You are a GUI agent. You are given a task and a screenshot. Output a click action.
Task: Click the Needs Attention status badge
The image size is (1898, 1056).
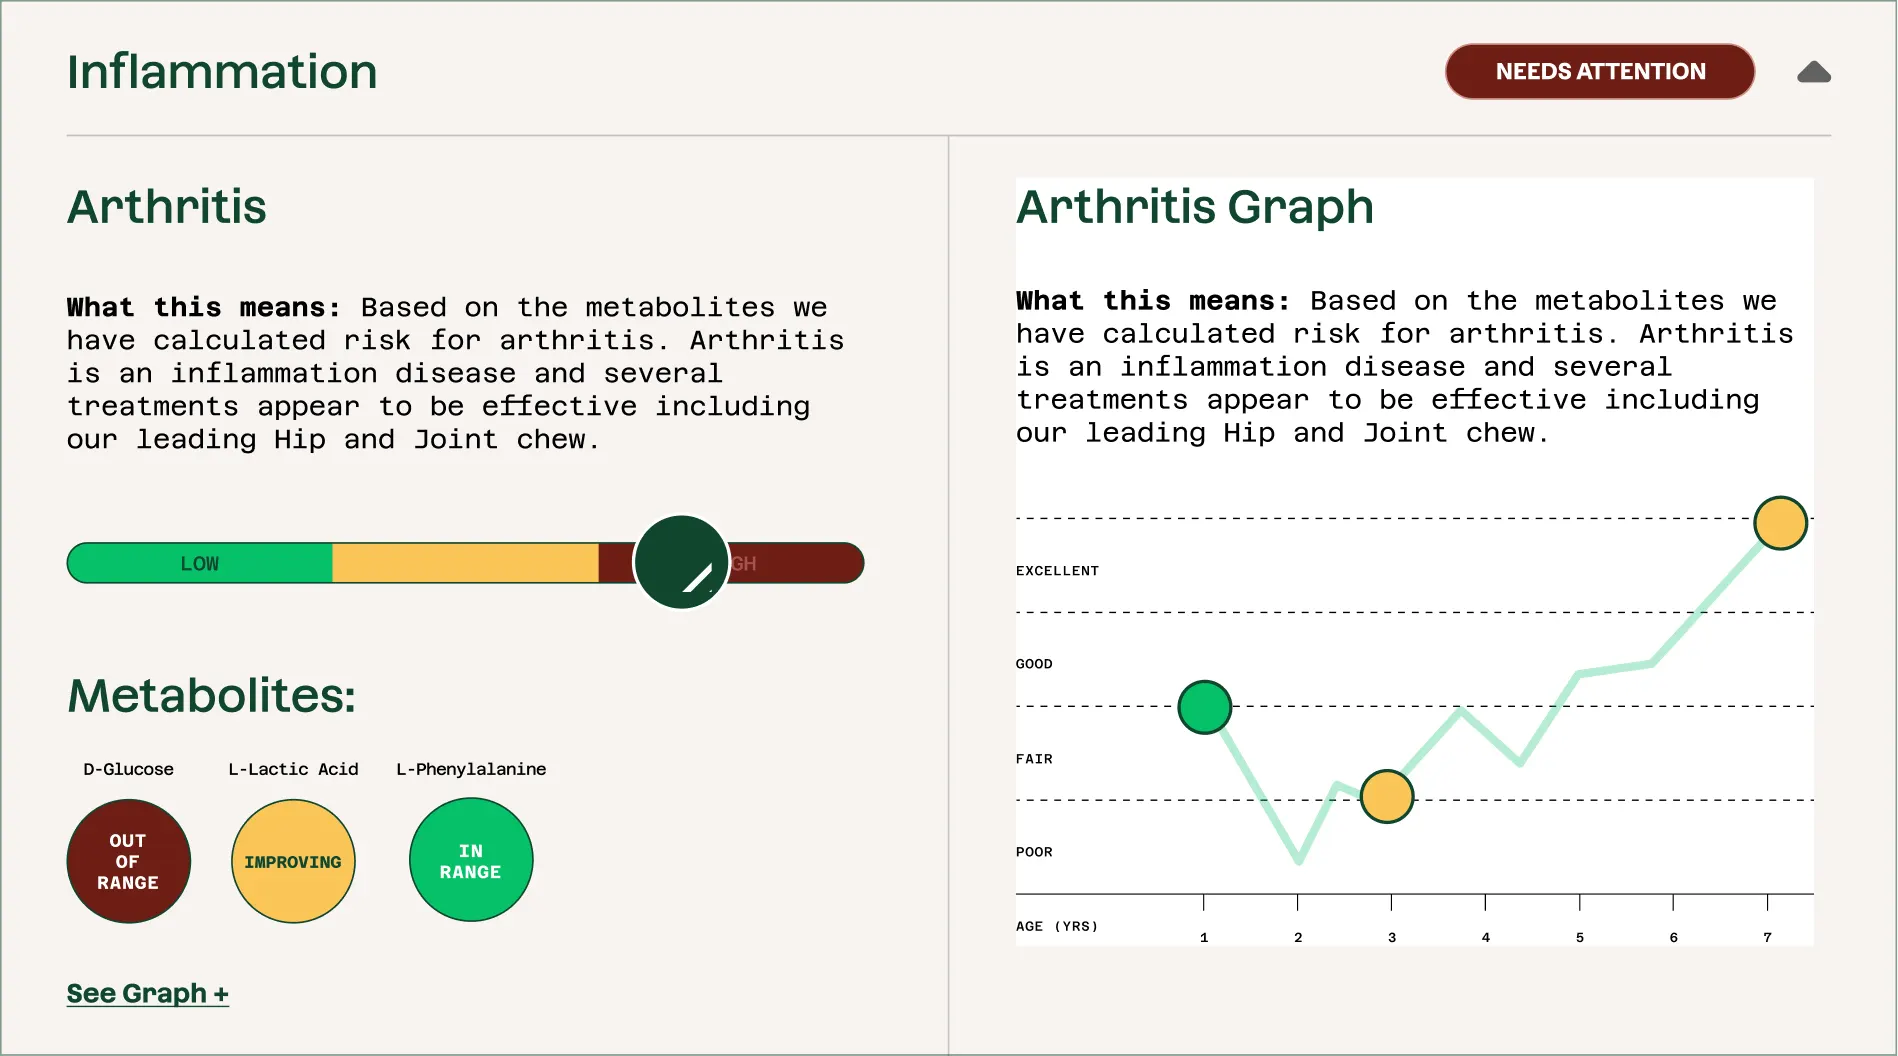pos(1599,71)
